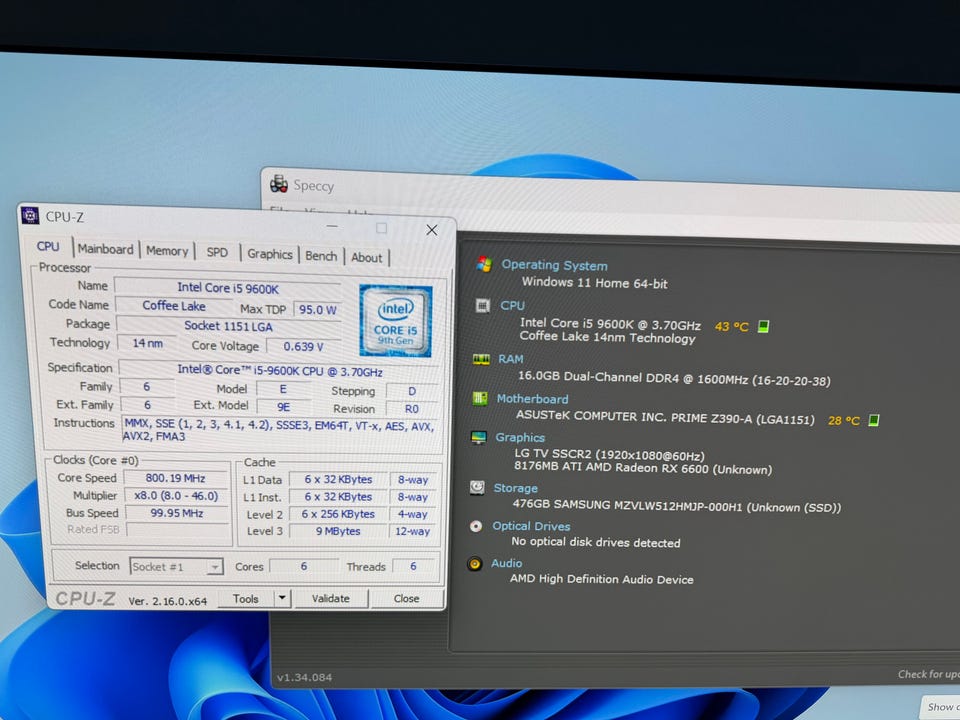960x720 pixels.
Task: Open the CPU section link in Speccy
Action: [512, 306]
